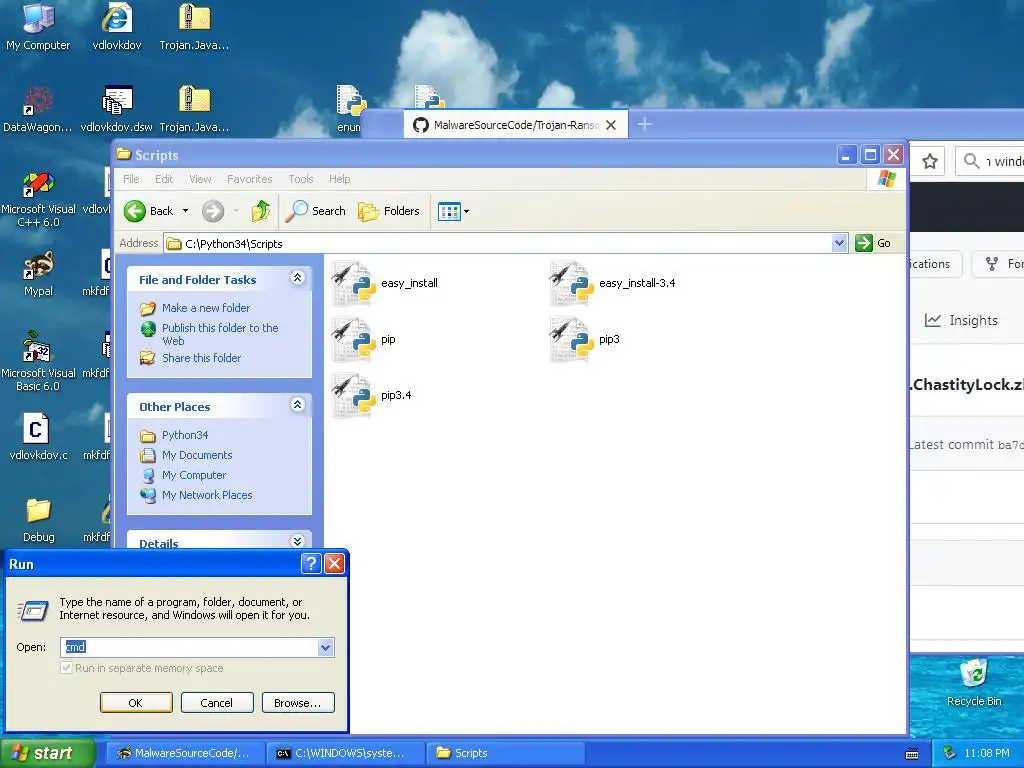1024x768 pixels.
Task: Go to My Network Places link
Action: [207, 495]
